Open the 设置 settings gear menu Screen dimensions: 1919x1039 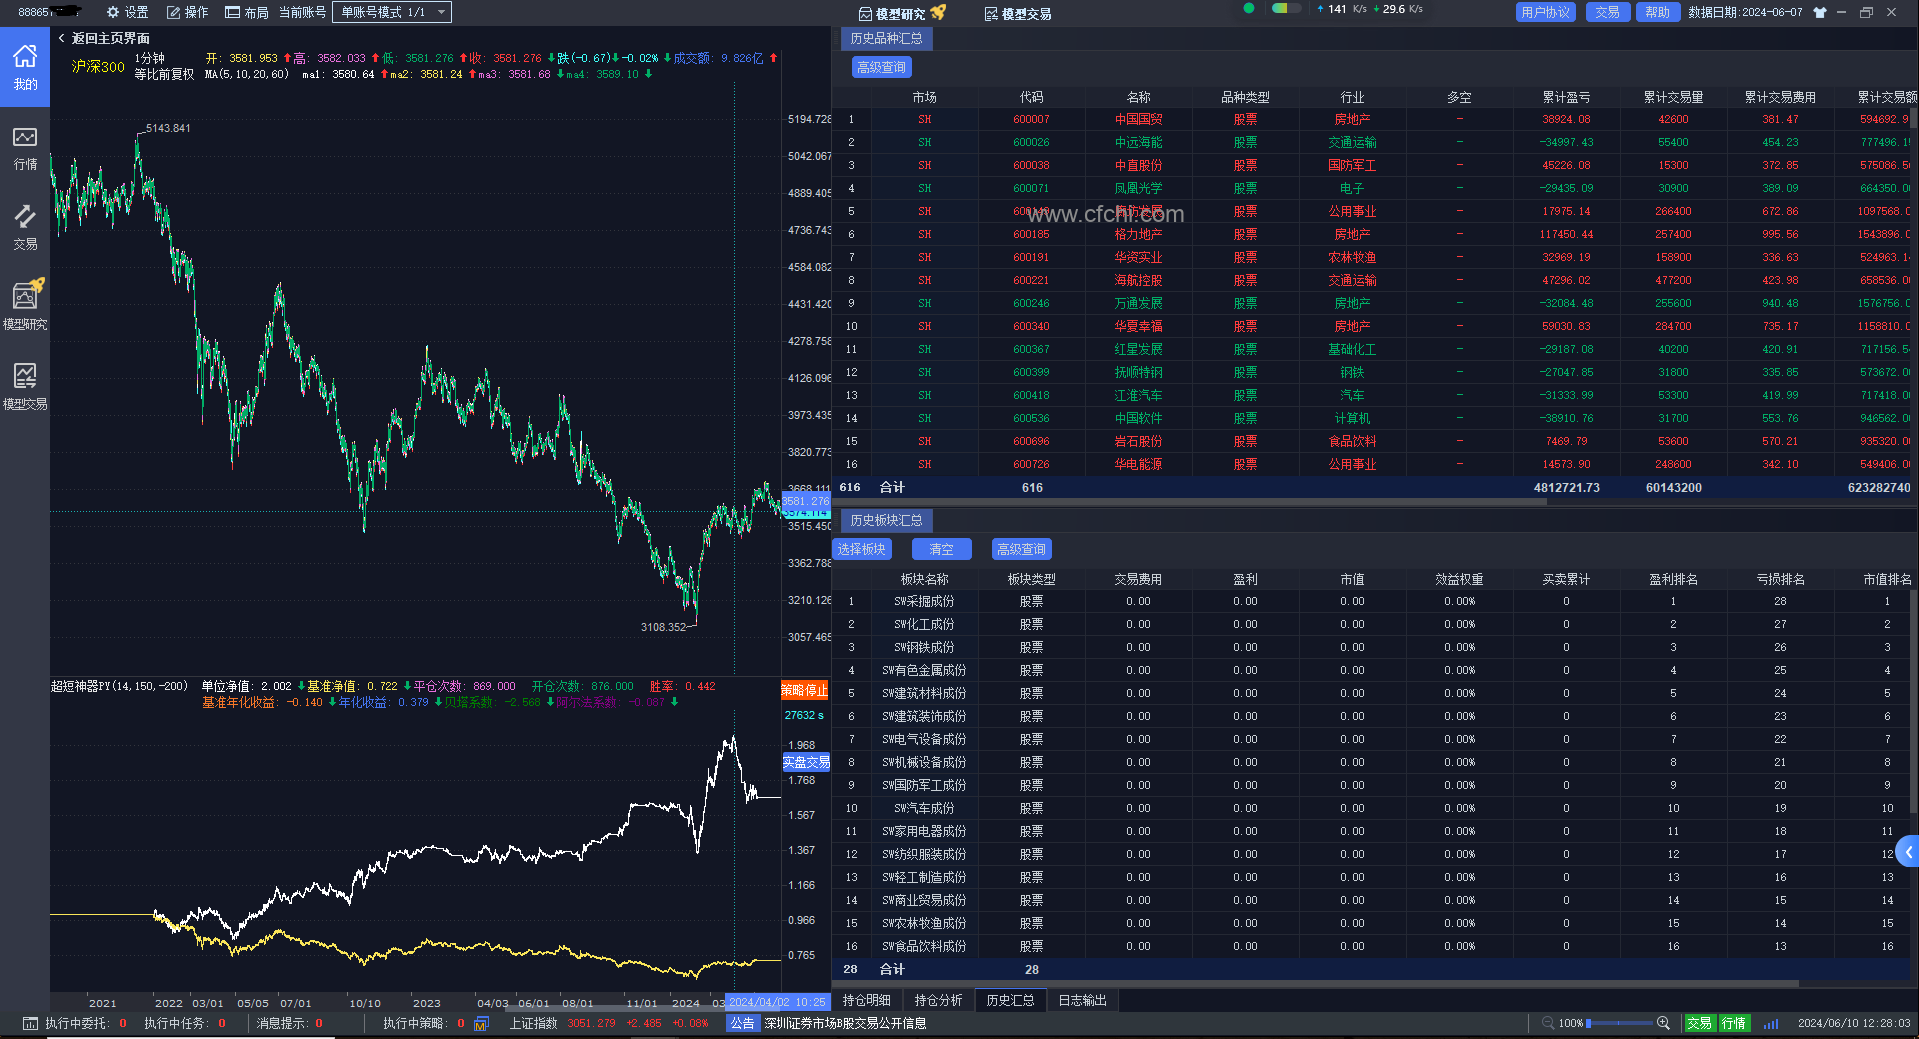127,12
